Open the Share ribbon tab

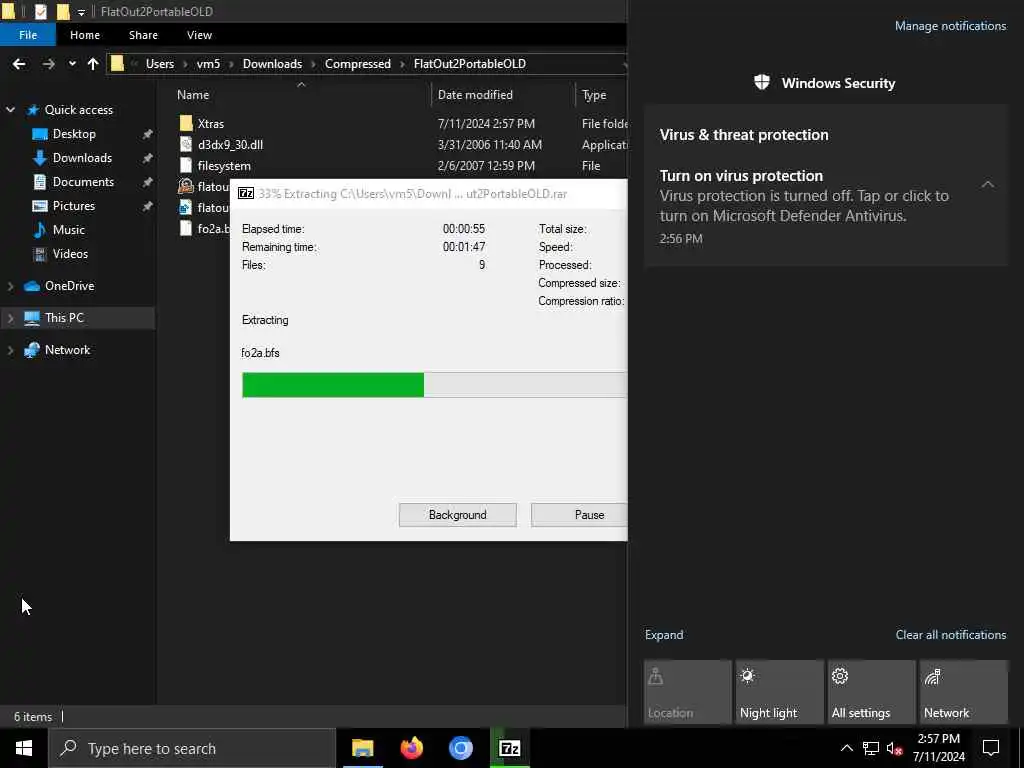(143, 35)
